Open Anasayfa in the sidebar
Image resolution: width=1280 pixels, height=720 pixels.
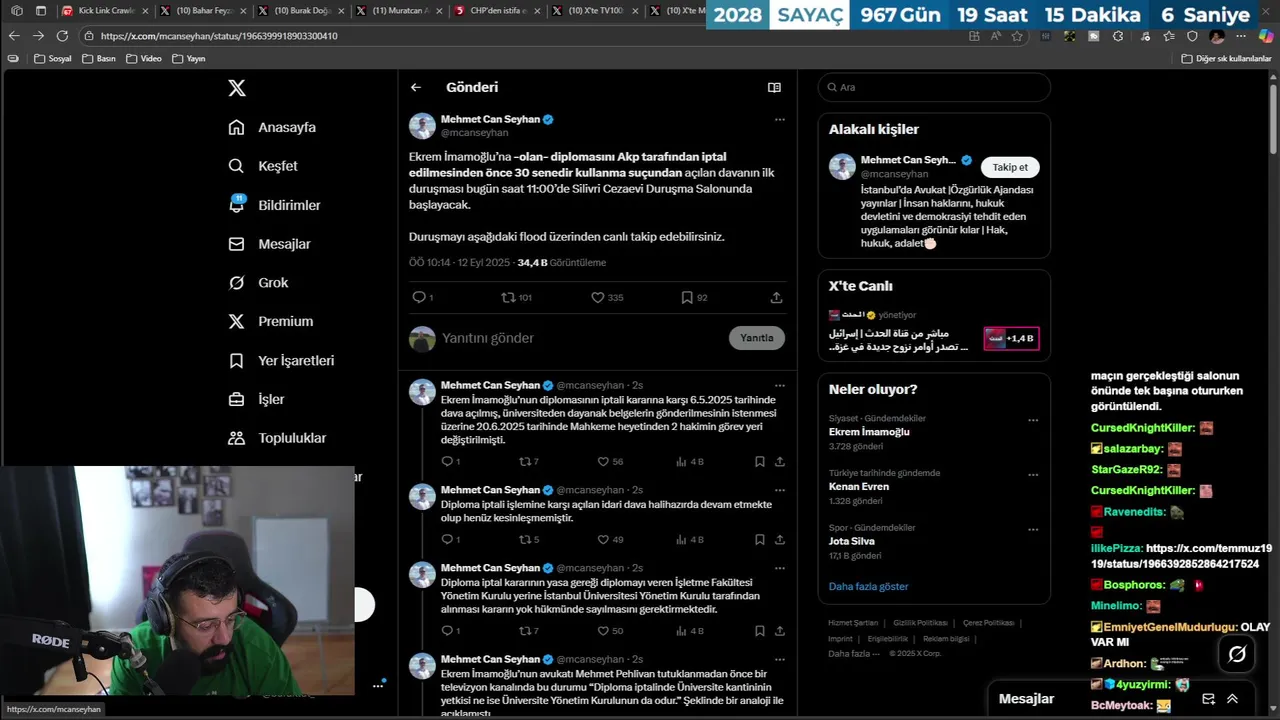point(272,127)
